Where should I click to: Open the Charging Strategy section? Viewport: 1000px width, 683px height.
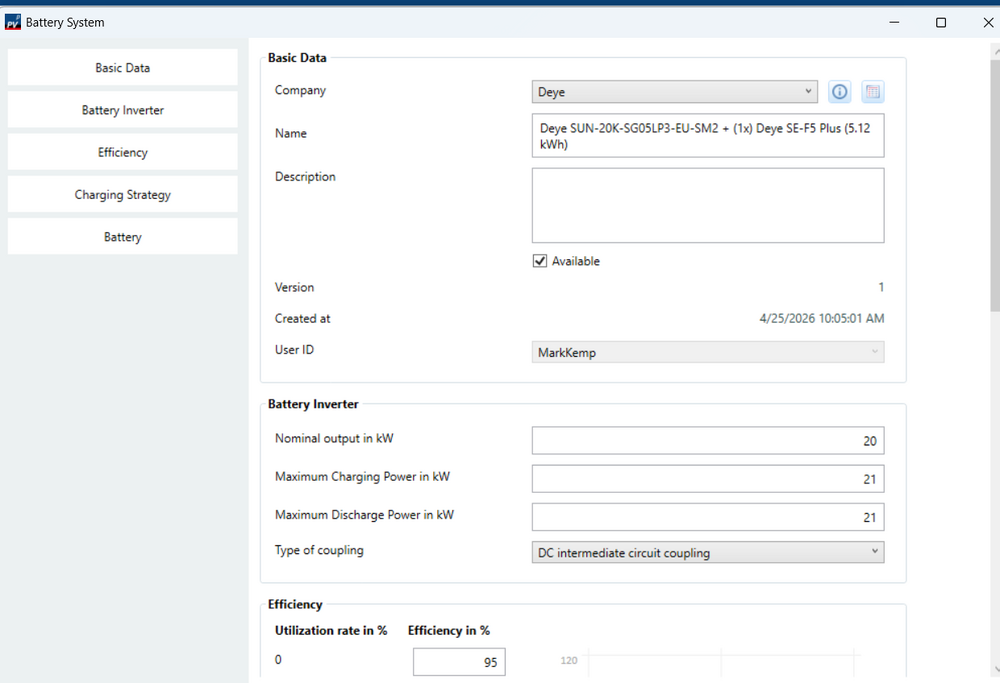coord(123,195)
